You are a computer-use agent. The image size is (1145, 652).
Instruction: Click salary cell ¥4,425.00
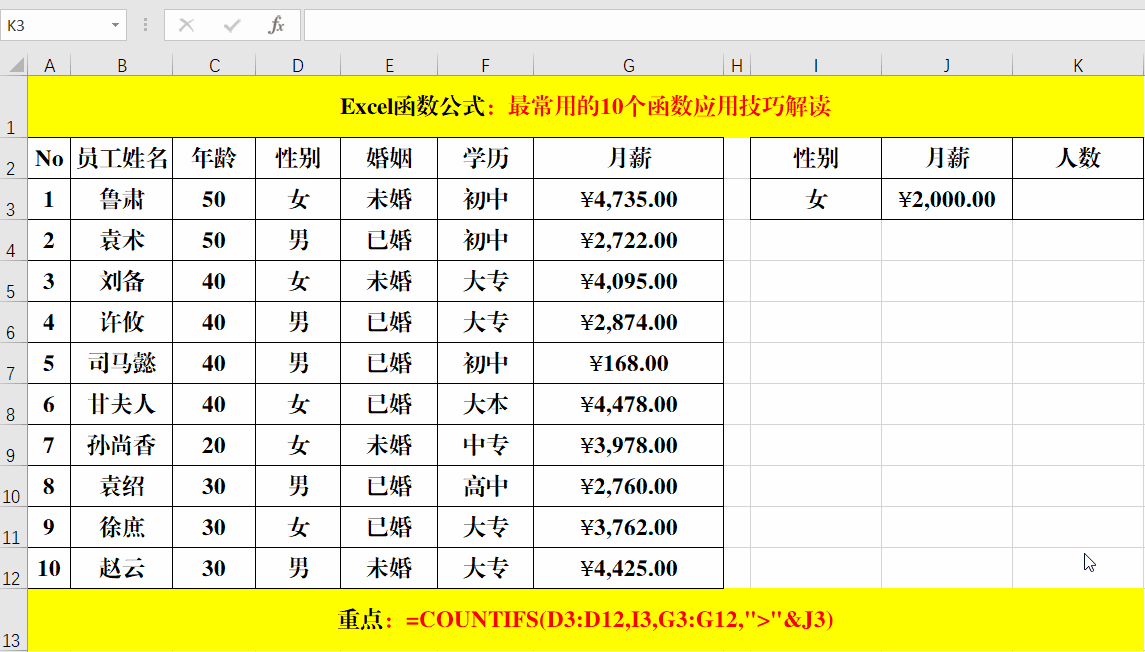[629, 569]
